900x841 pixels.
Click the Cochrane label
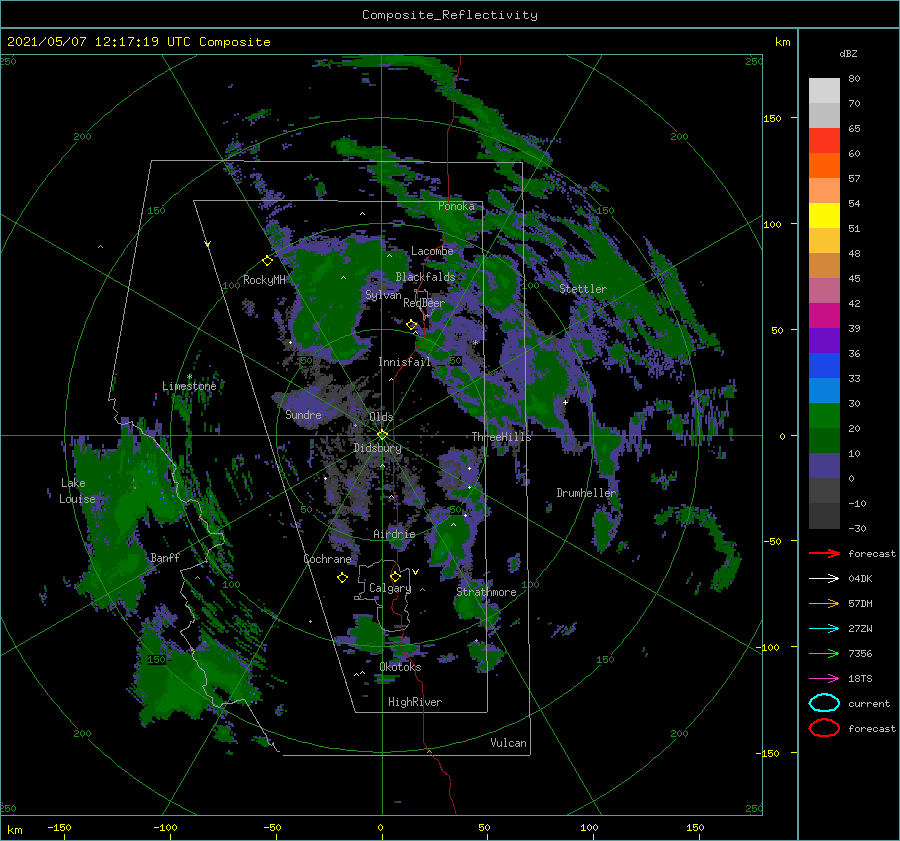pyautogui.click(x=327, y=559)
